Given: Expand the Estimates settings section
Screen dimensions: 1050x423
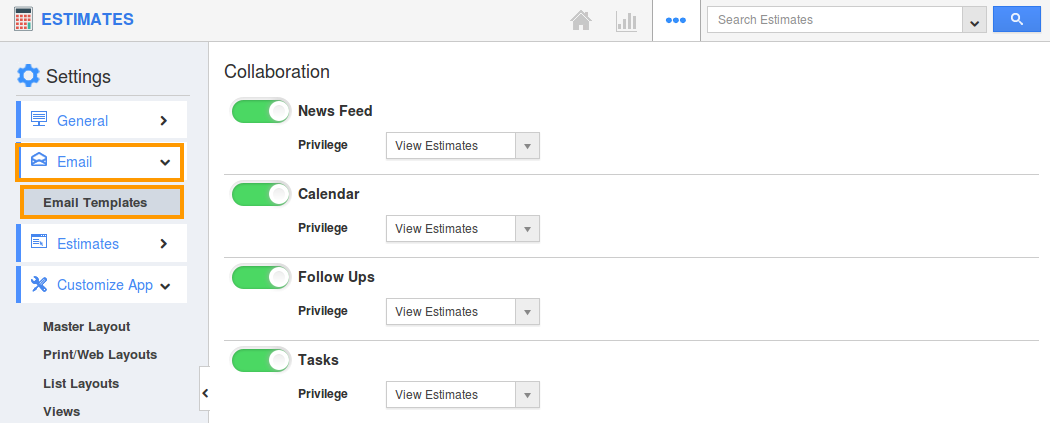Looking at the screenshot, I should pyautogui.click(x=101, y=244).
